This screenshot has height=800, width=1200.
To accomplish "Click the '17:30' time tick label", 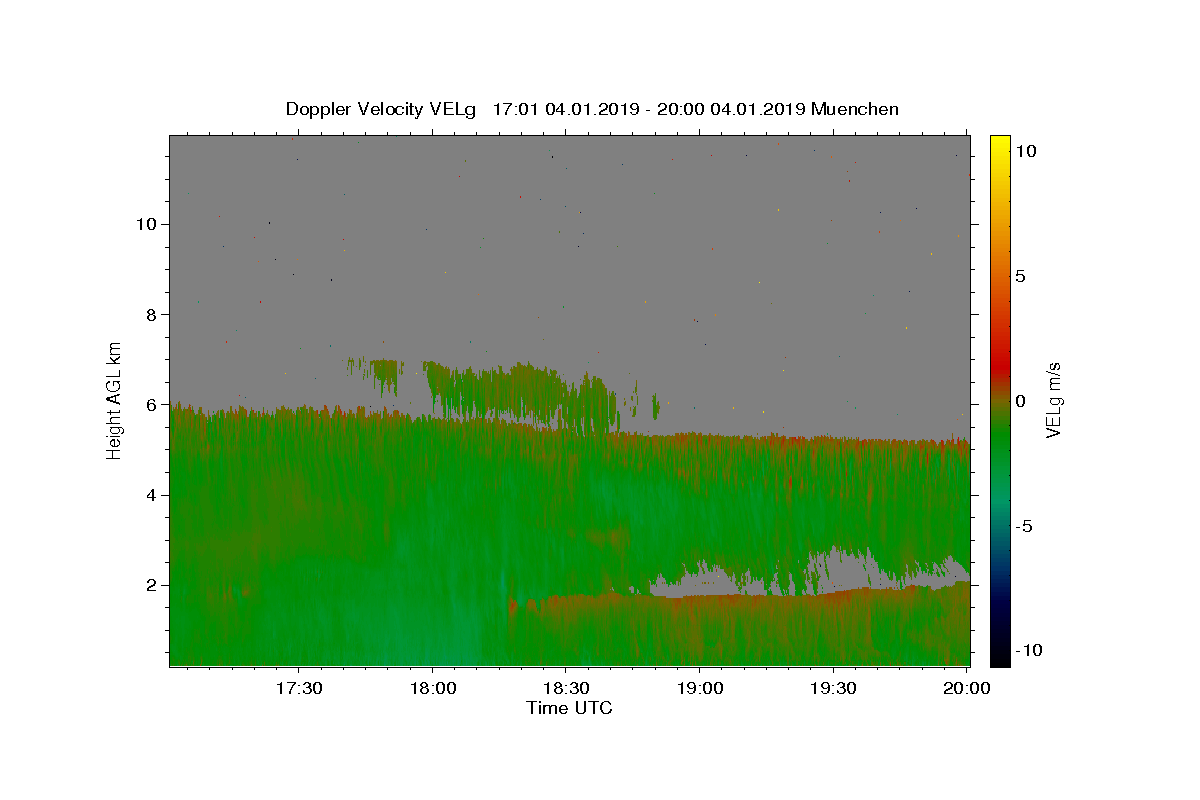I will coord(299,688).
